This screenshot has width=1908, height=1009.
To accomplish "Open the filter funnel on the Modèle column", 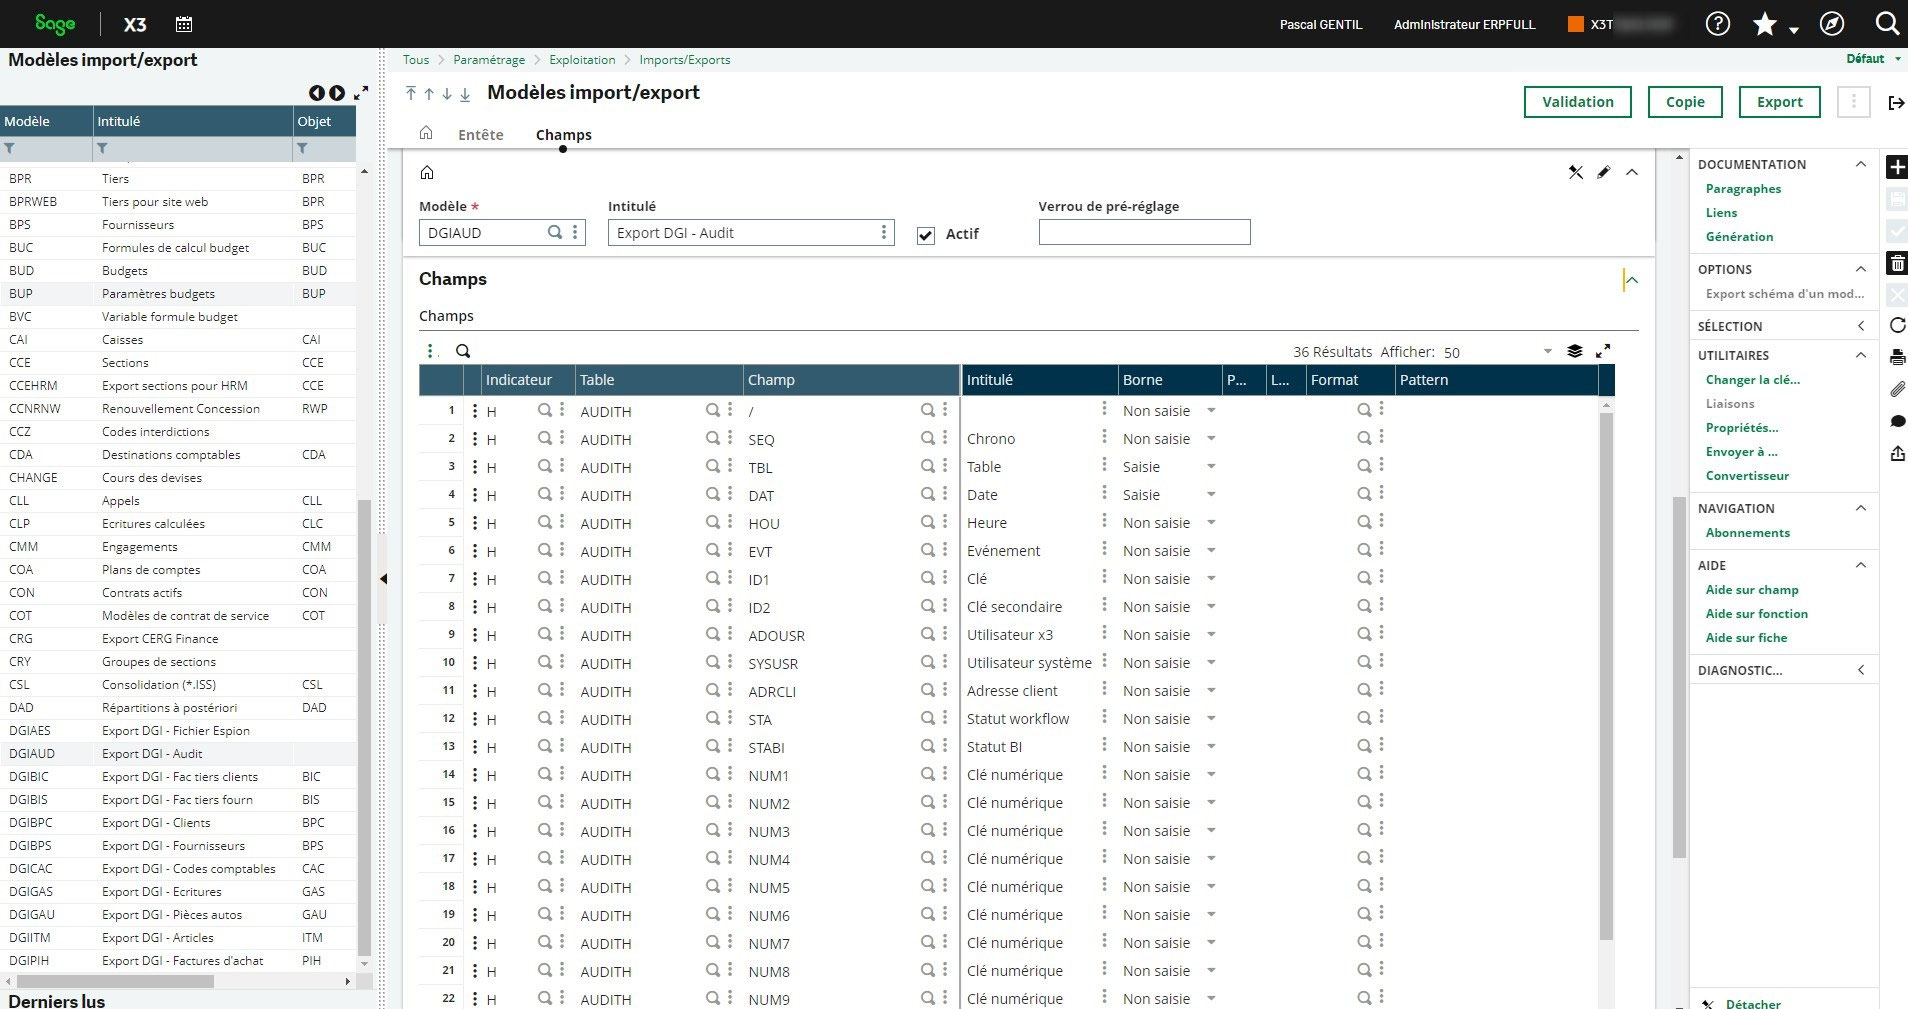I will click(10, 148).
